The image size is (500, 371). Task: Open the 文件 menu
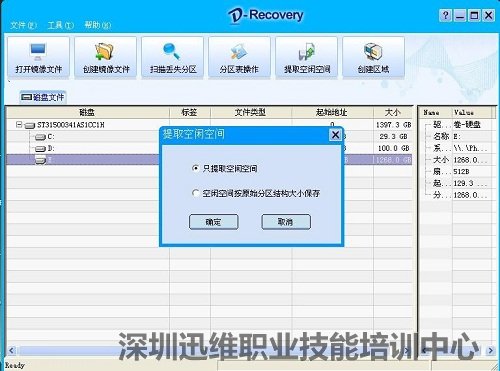point(23,25)
